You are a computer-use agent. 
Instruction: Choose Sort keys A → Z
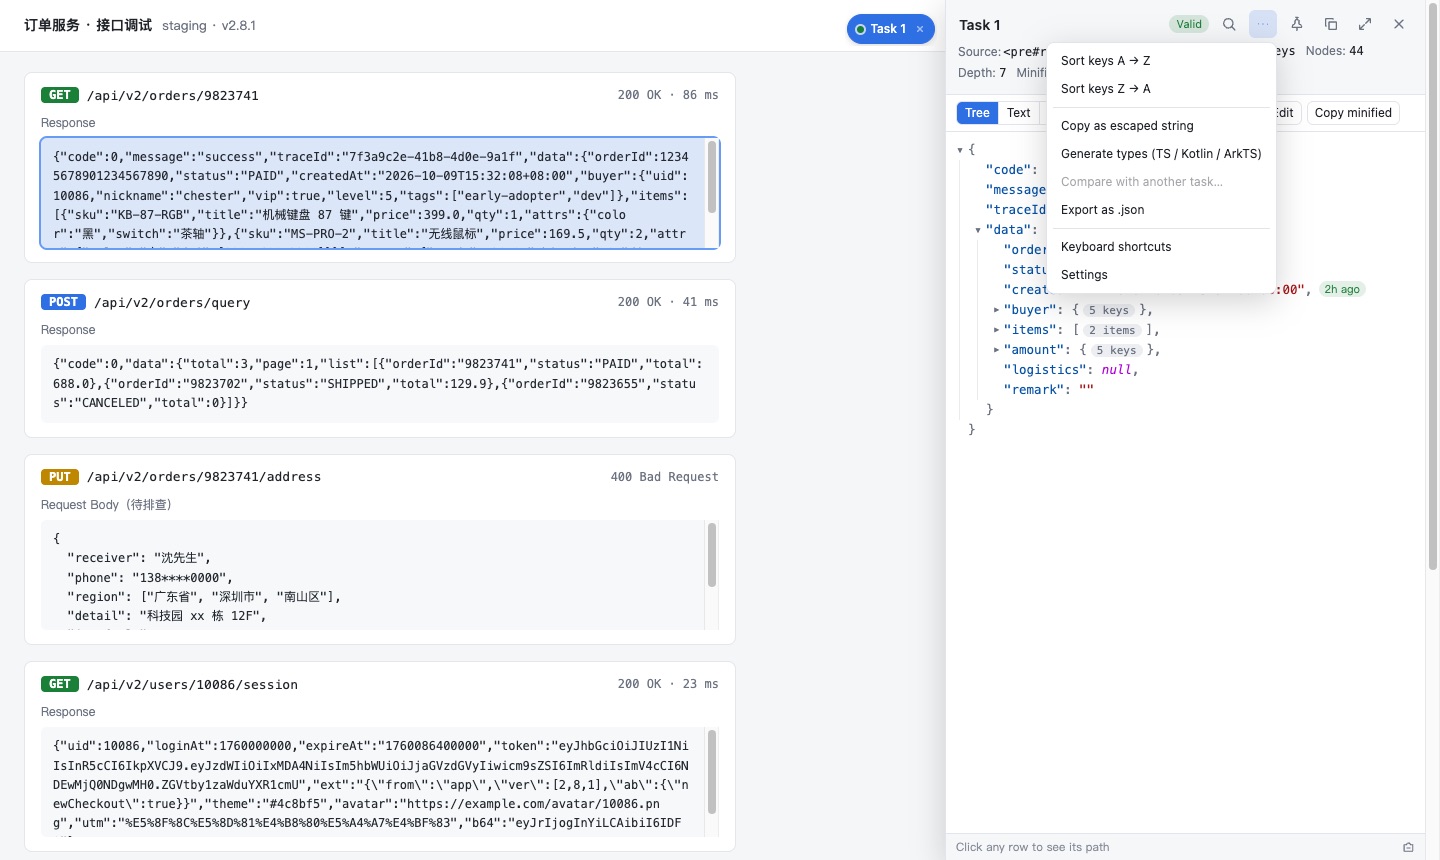[x=1161, y=61]
